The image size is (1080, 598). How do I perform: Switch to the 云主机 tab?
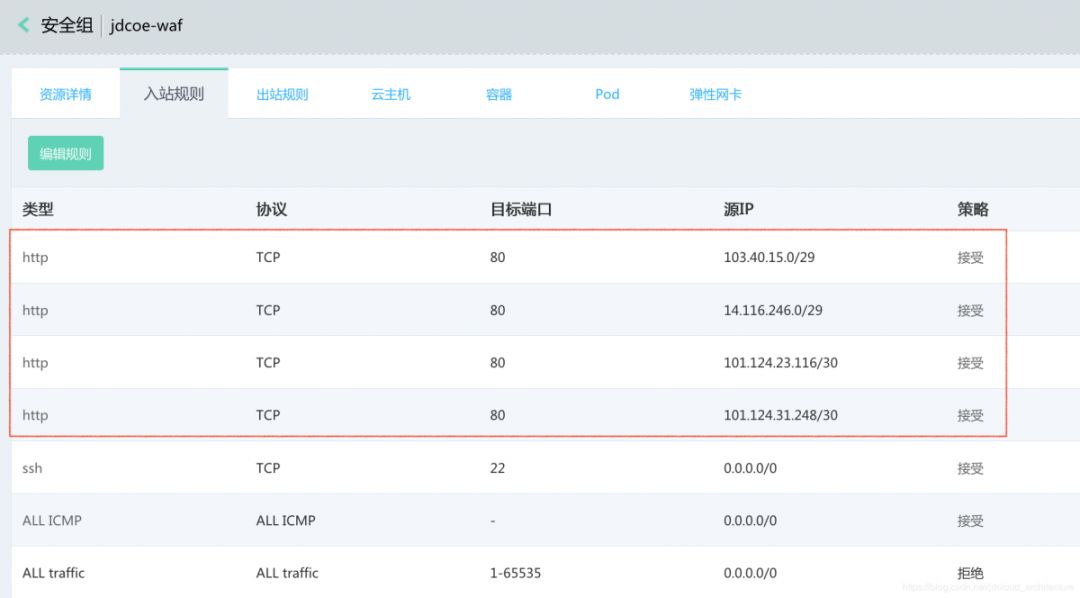point(389,93)
